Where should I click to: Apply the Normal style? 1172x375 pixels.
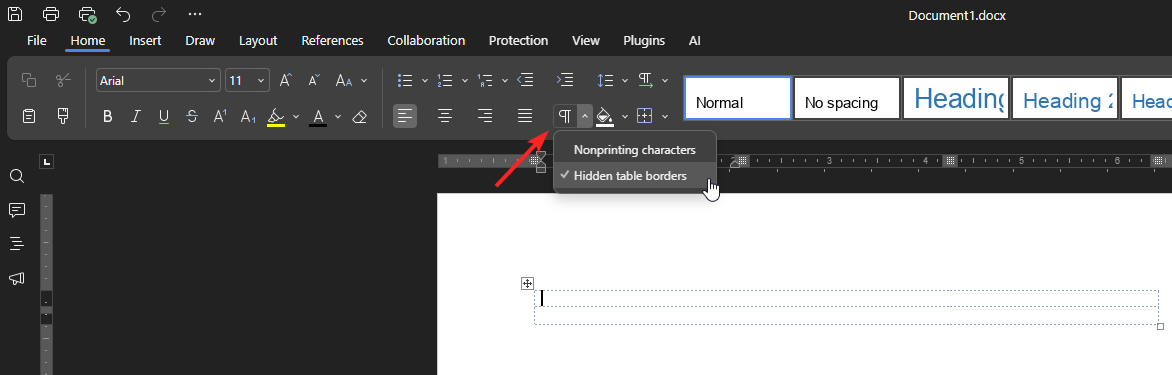(738, 98)
